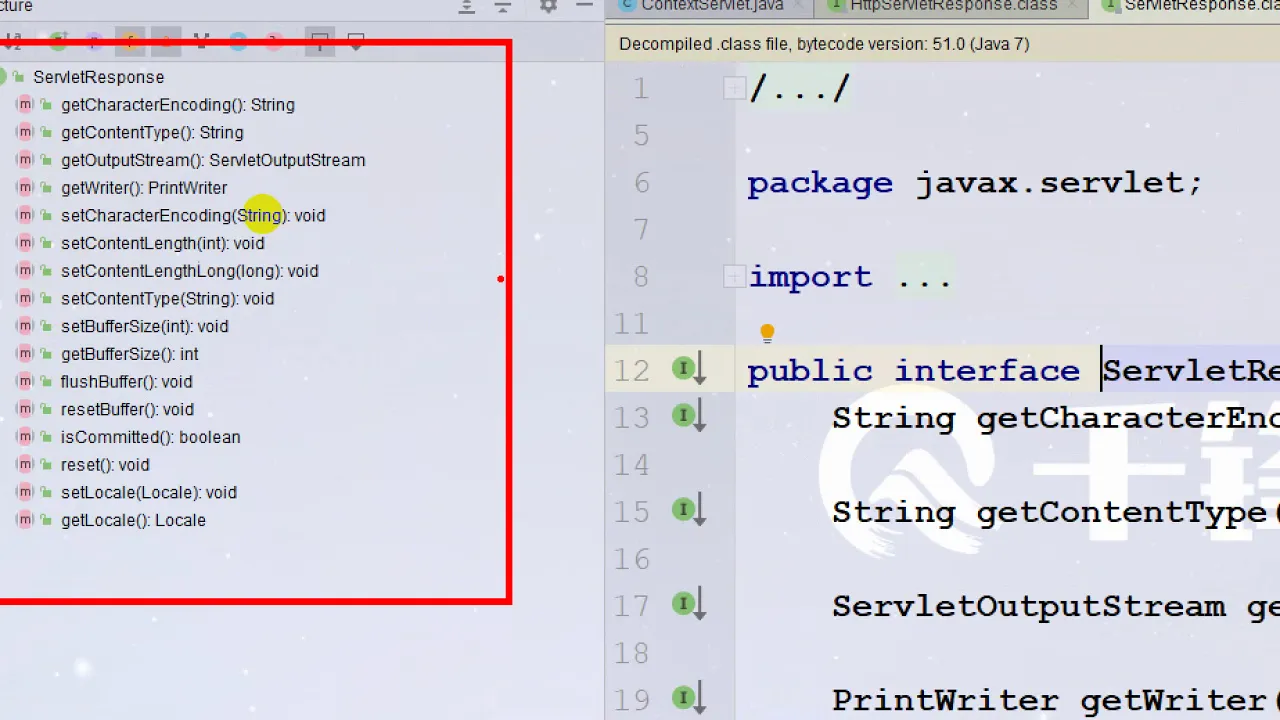The height and width of the screenshot is (720, 1280).
Task: Toggle Autoscroll to Source in Structure toolbar
Action: tap(320, 42)
